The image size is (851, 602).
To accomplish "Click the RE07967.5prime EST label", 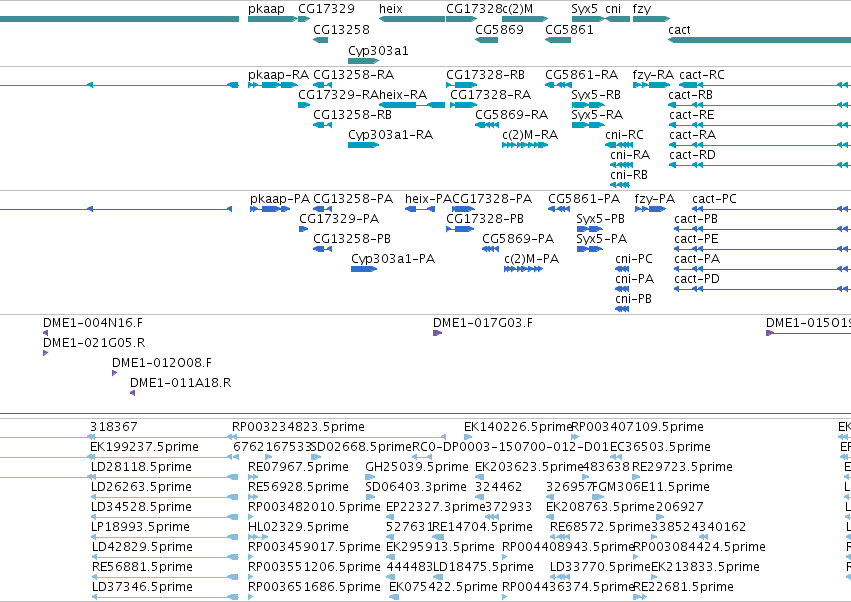I will pos(298,467).
